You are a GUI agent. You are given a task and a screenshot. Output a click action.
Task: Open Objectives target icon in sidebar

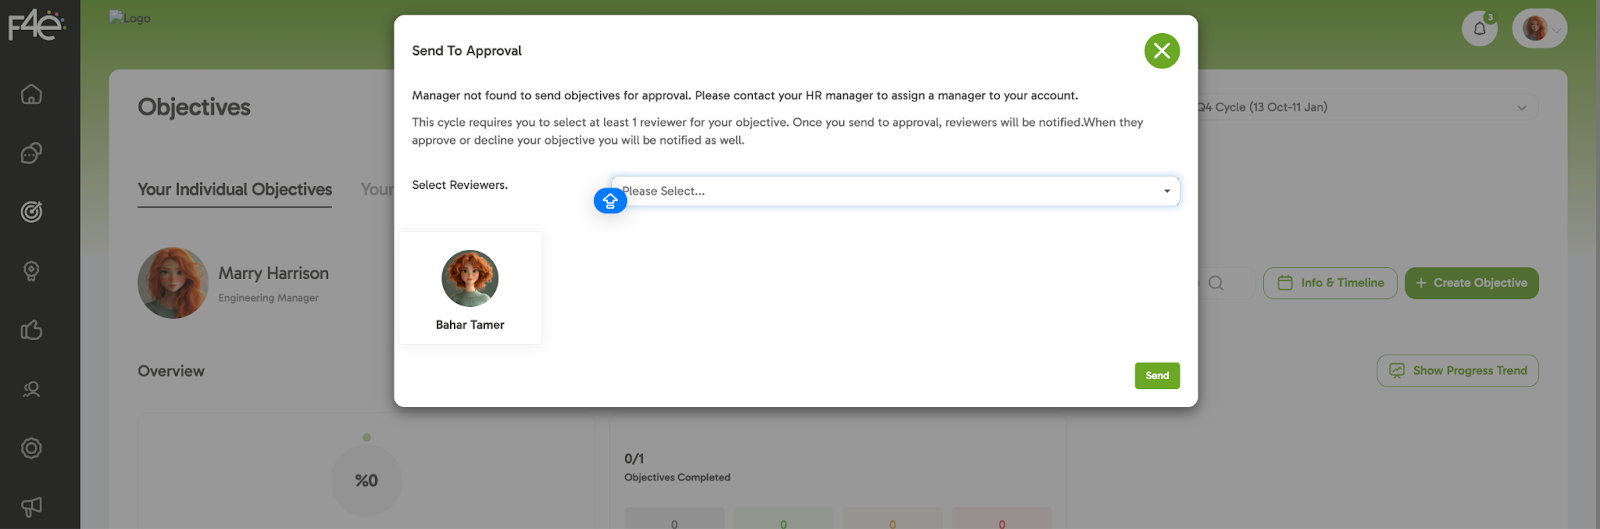(32, 212)
